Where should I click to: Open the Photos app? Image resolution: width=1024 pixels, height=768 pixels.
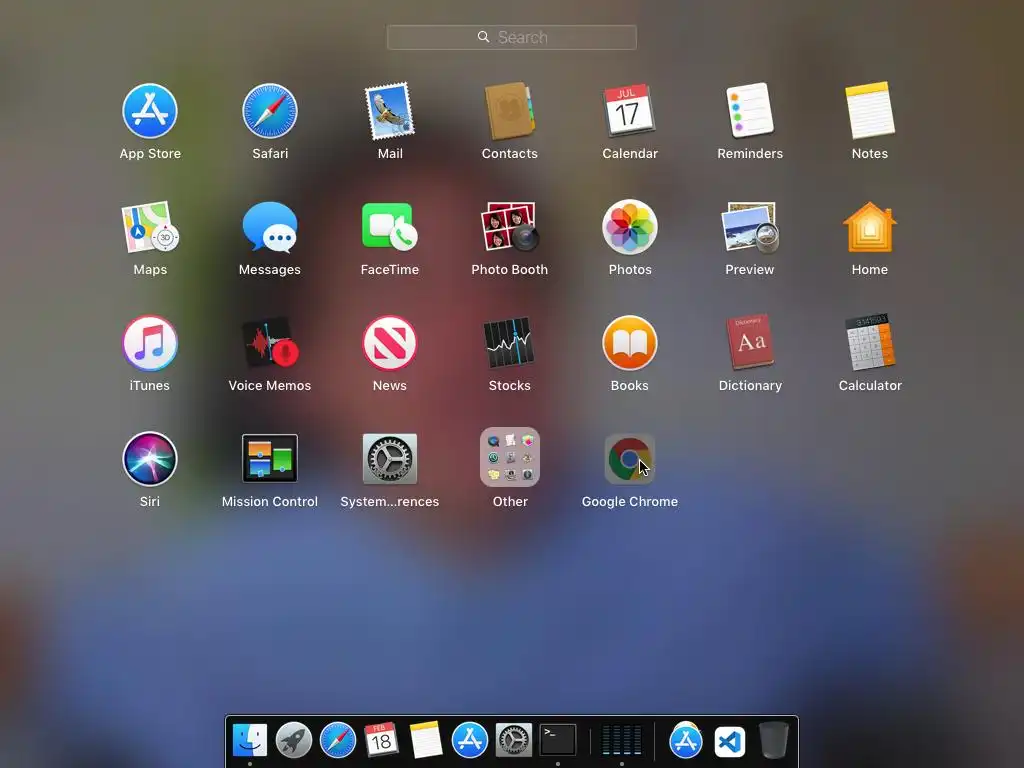click(630, 227)
